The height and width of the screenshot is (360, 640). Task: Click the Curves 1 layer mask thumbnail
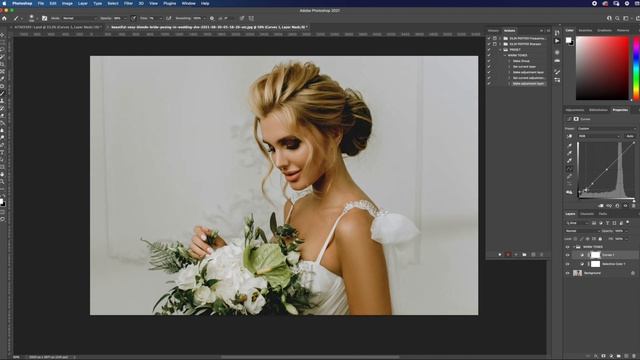pyautogui.click(x=596, y=255)
